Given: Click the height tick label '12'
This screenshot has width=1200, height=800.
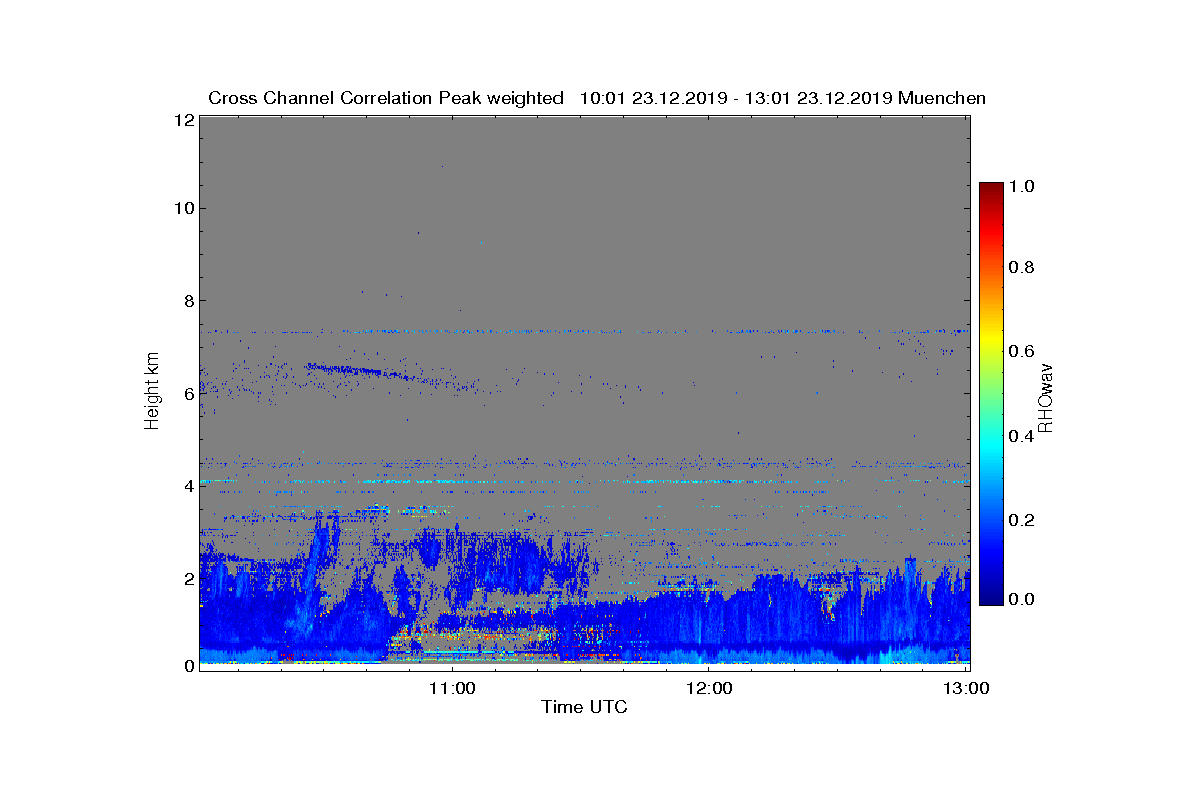Looking at the screenshot, I should click(x=182, y=120).
